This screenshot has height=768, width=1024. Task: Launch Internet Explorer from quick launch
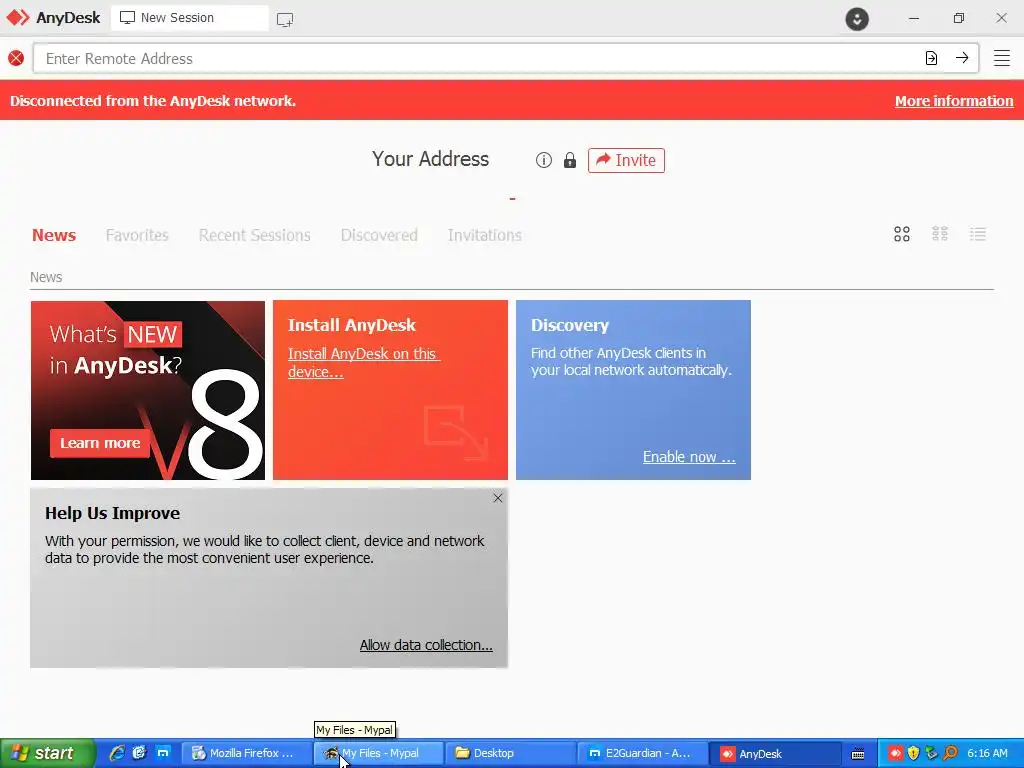pos(117,753)
